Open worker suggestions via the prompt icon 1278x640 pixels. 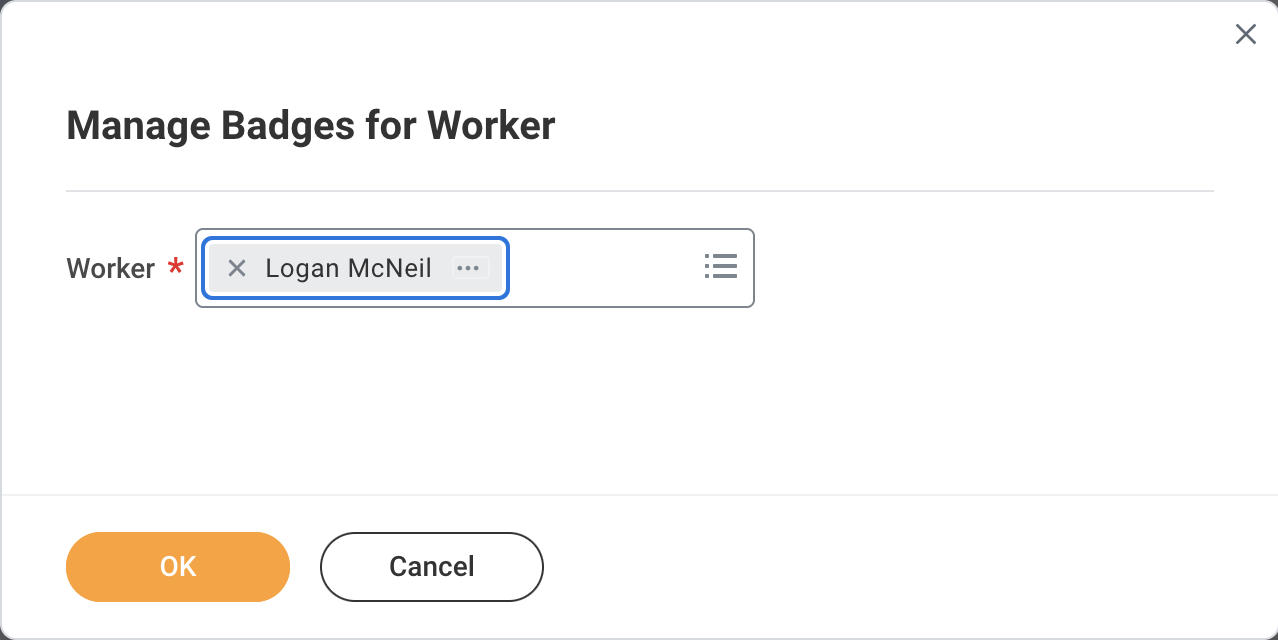pos(720,267)
